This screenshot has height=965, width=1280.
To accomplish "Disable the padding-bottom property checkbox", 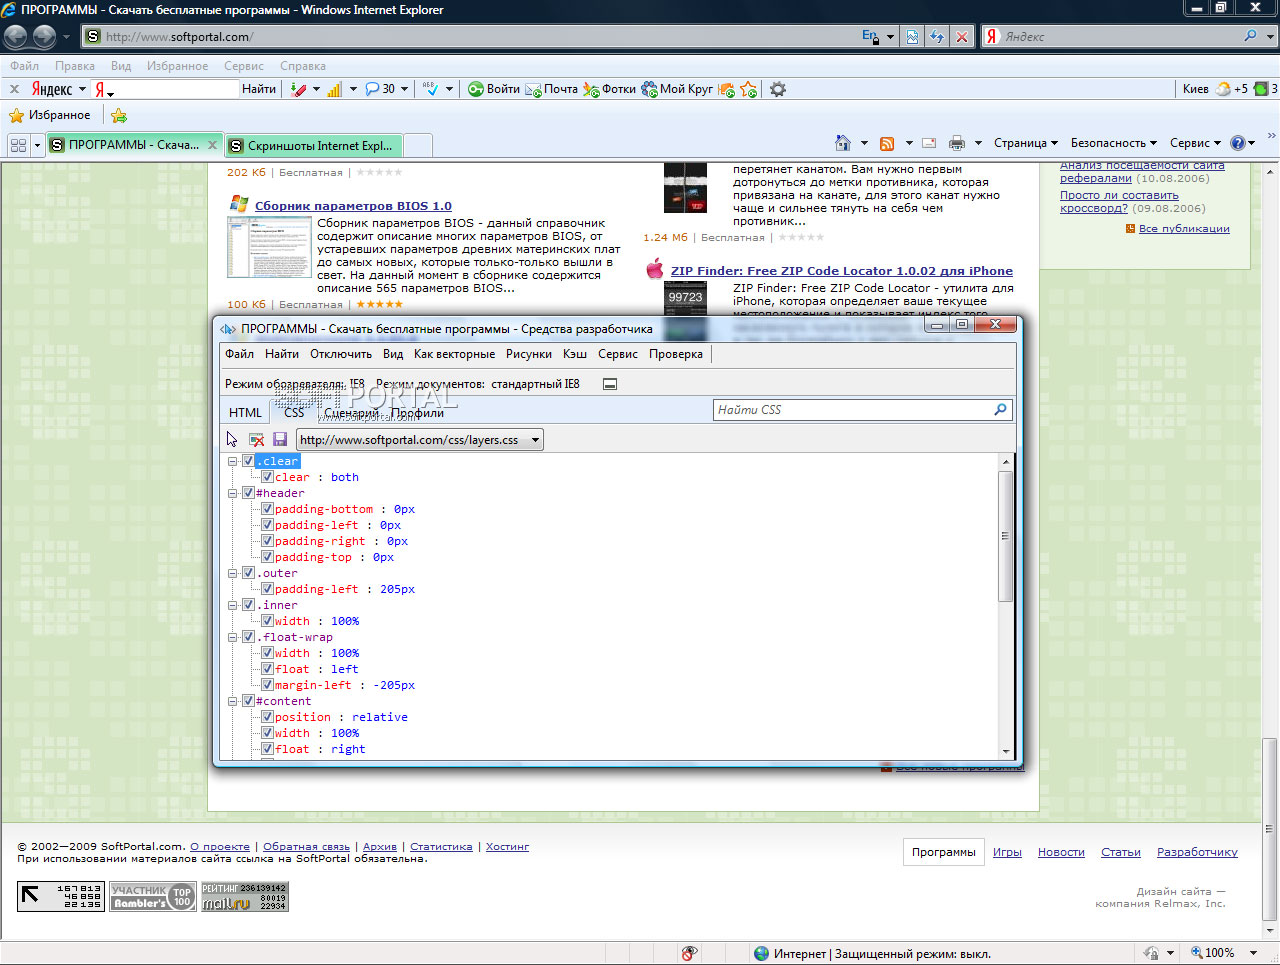I will [267, 509].
